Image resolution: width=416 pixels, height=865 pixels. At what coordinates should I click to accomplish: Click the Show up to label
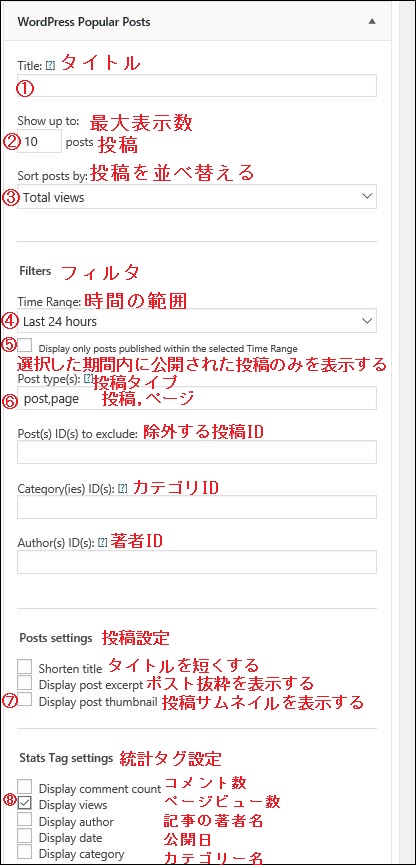click(48, 121)
